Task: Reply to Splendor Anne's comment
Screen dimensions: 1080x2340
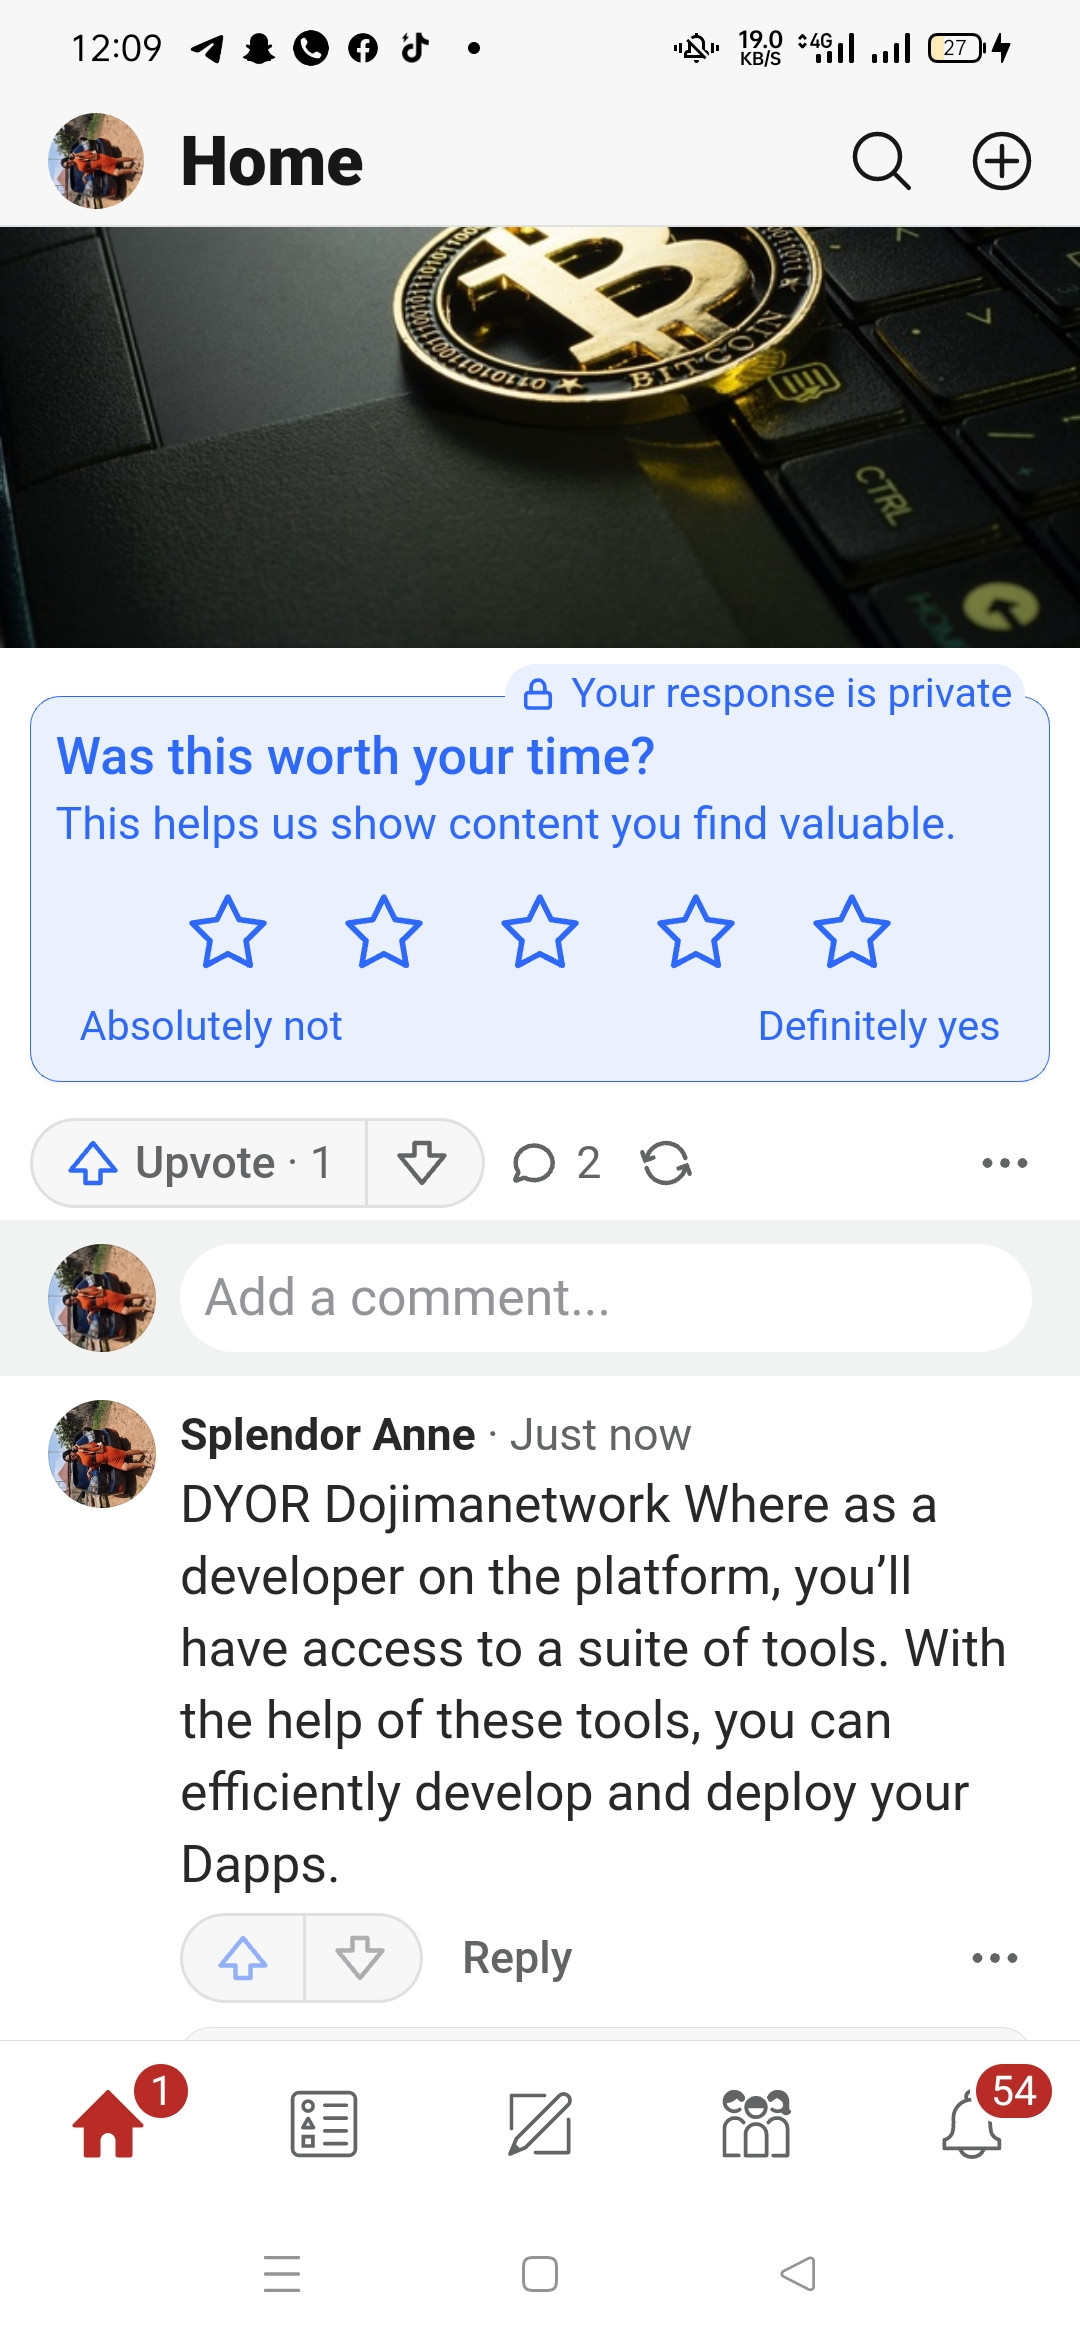Action: pyautogui.click(x=517, y=1958)
